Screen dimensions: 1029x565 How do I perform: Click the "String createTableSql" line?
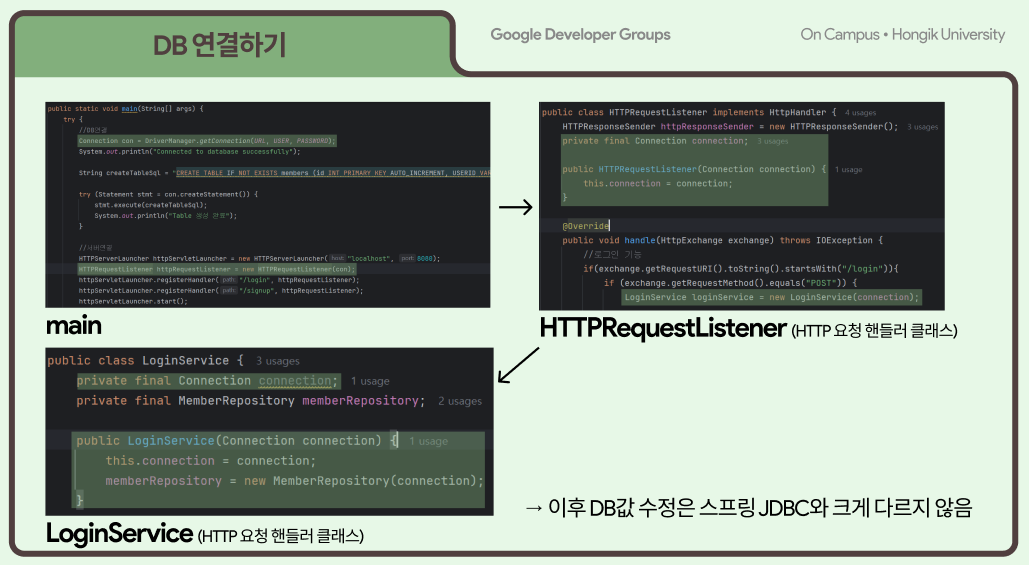[x=284, y=173]
